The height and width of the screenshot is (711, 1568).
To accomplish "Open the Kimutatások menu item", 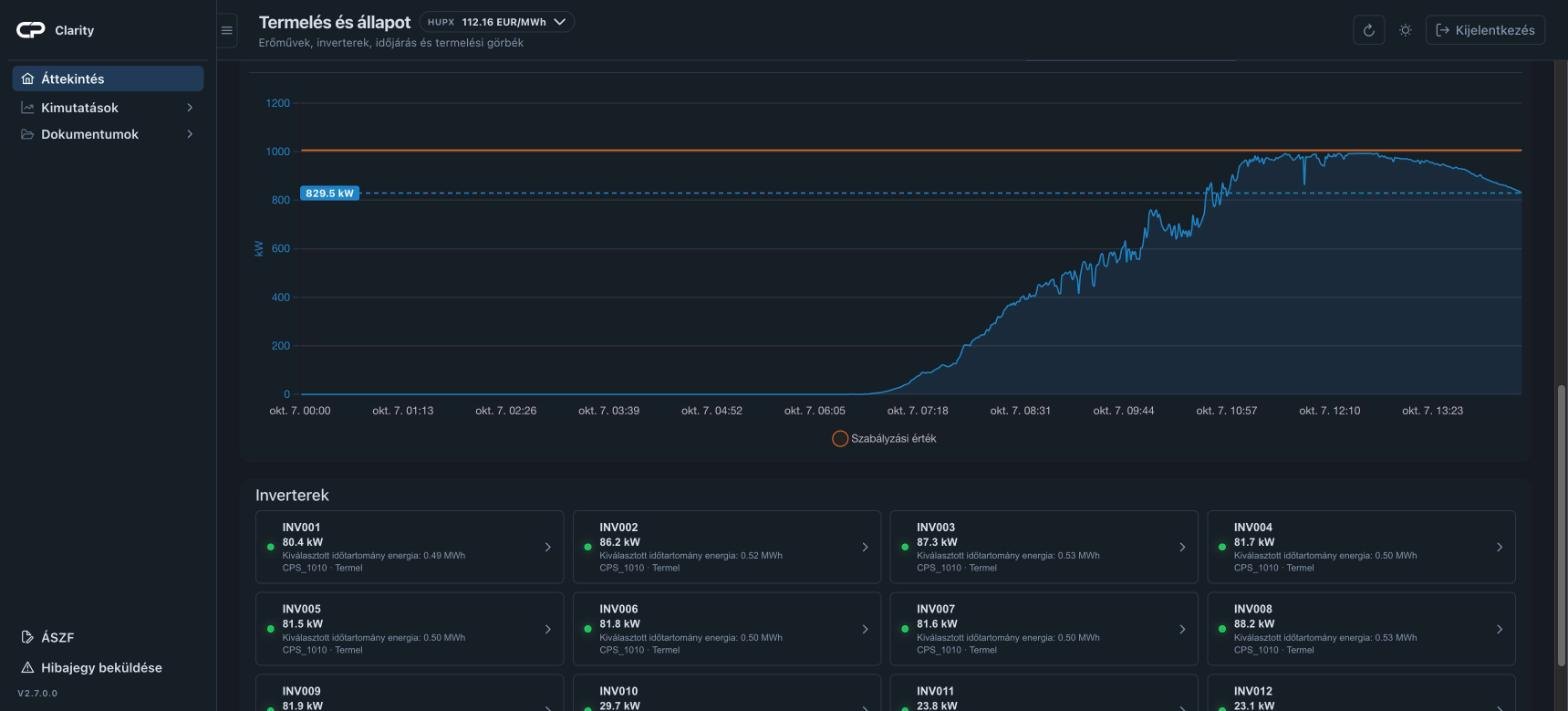I will point(108,107).
